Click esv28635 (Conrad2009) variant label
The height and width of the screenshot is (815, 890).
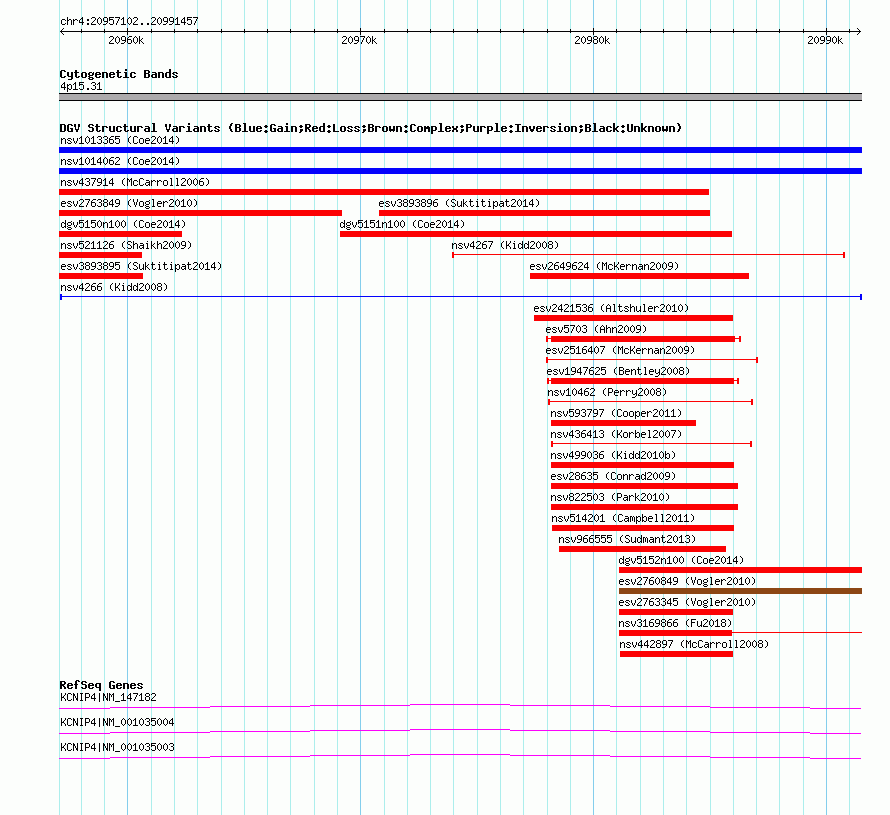point(613,476)
